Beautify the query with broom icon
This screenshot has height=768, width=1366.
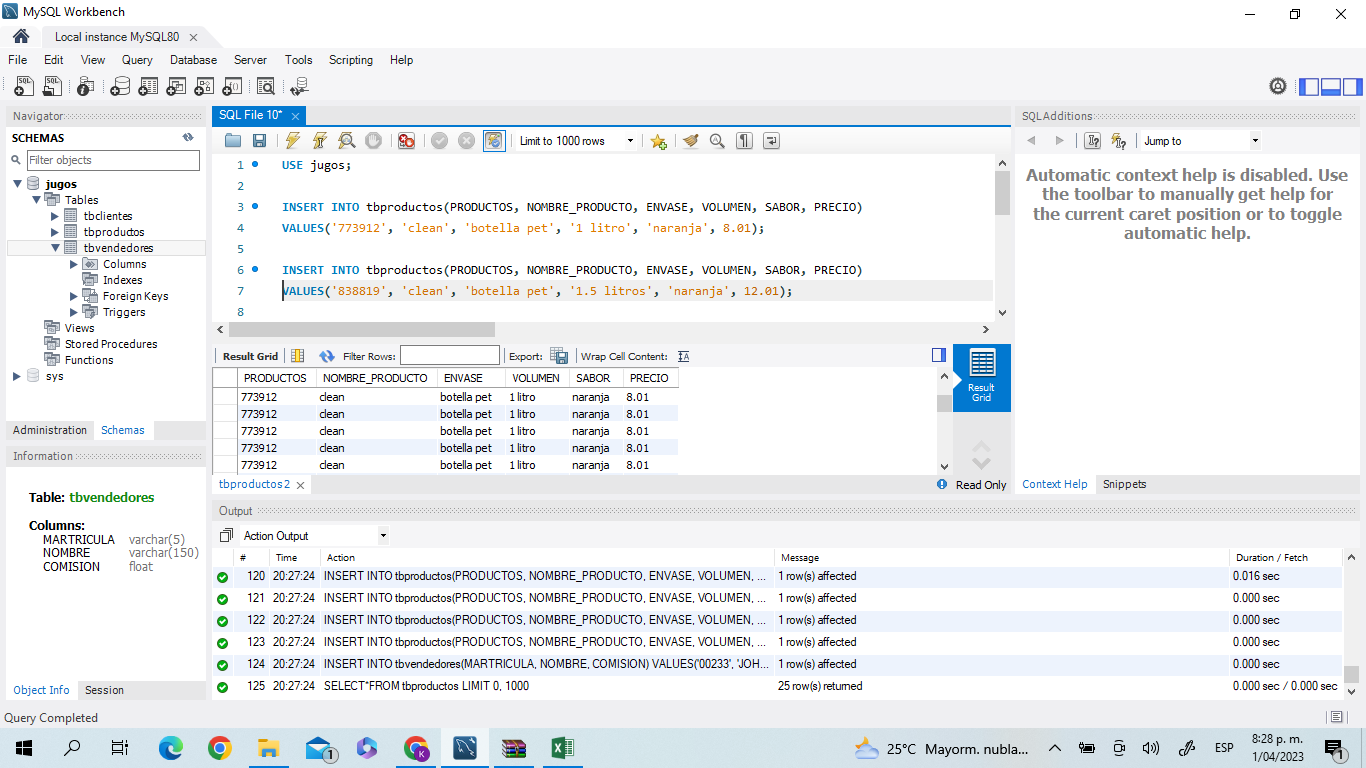tap(690, 141)
